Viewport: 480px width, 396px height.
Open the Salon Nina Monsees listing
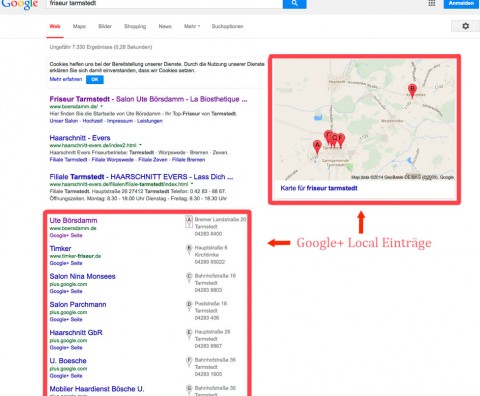pos(82,276)
